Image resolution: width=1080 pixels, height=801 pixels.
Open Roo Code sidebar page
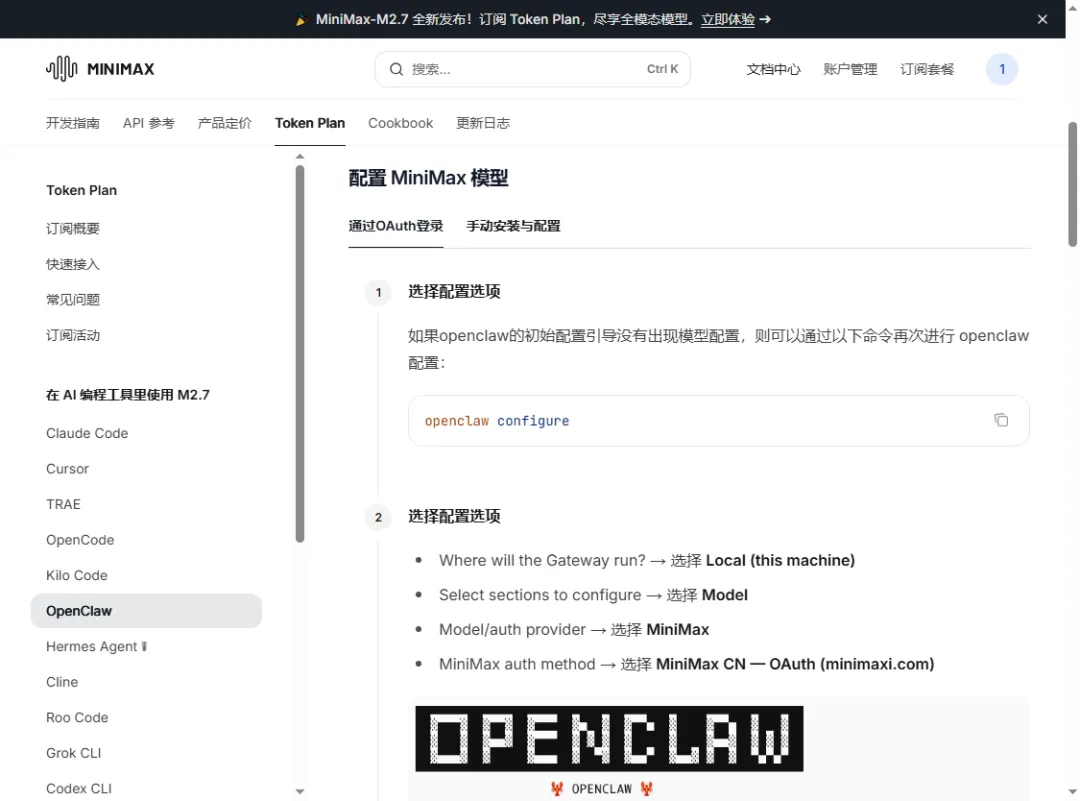coord(77,718)
